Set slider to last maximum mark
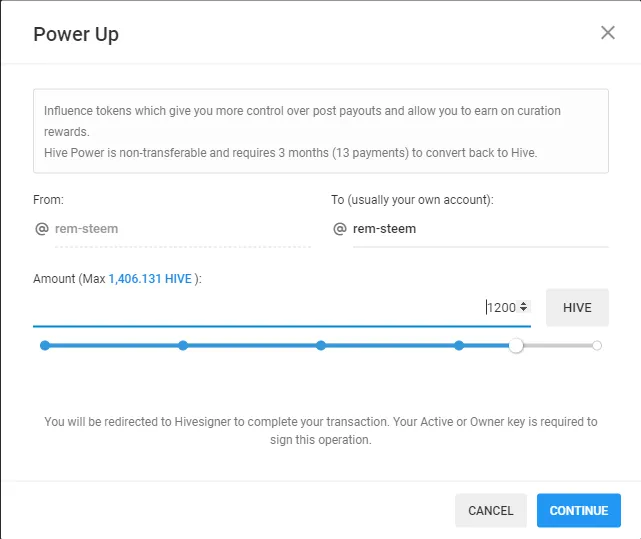641x539 pixels. [597, 346]
